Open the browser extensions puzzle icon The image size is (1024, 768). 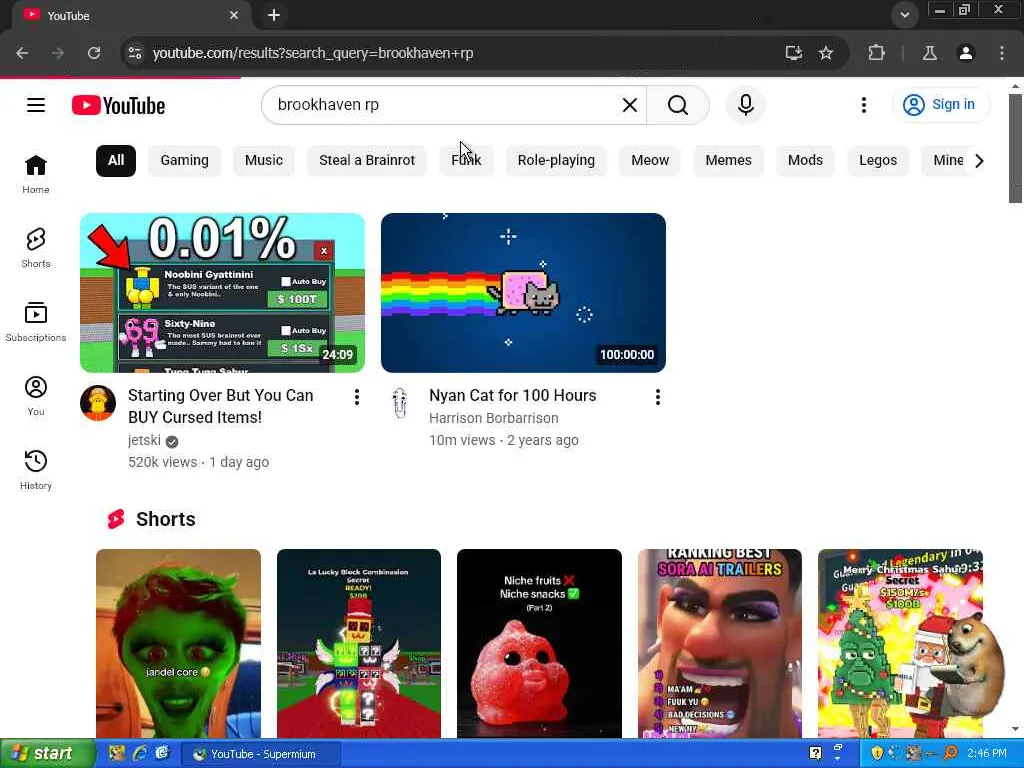[876, 53]
